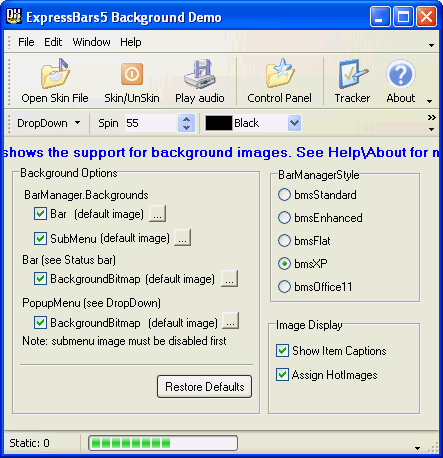Launch the Tracker checklist icon

[353, 74]
